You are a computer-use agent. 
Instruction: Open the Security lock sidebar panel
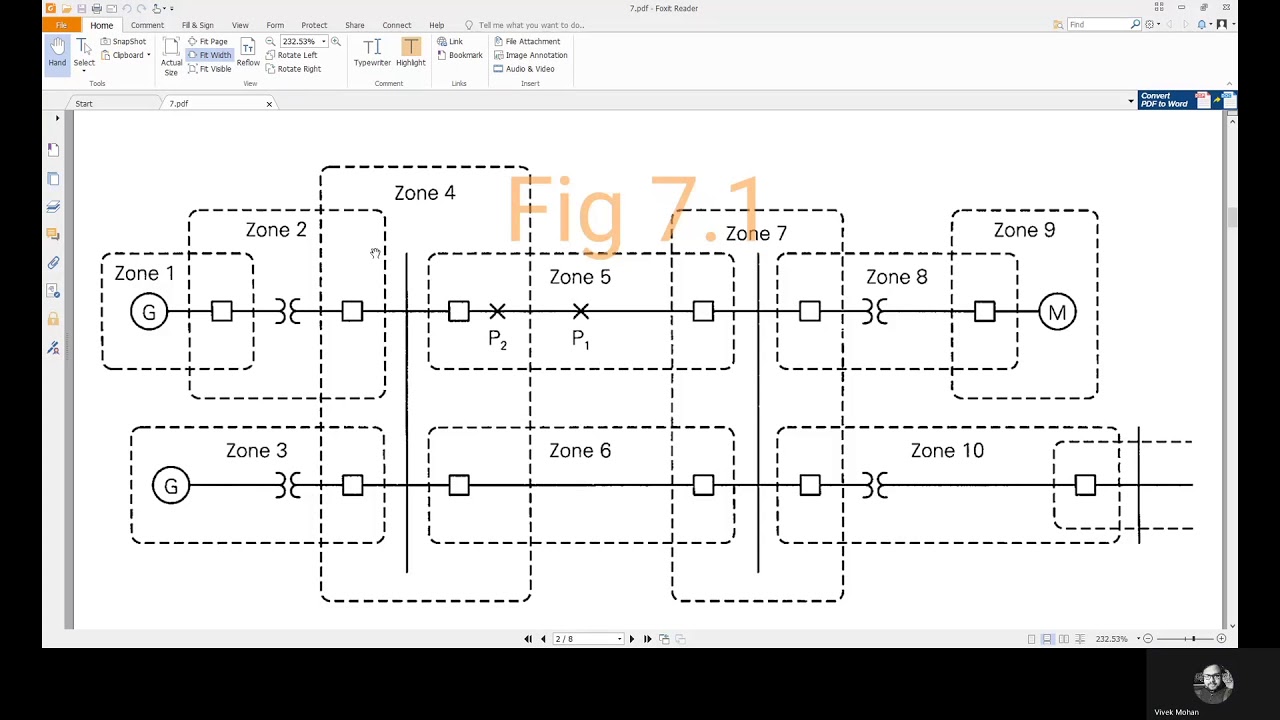[x=53, y=319]
